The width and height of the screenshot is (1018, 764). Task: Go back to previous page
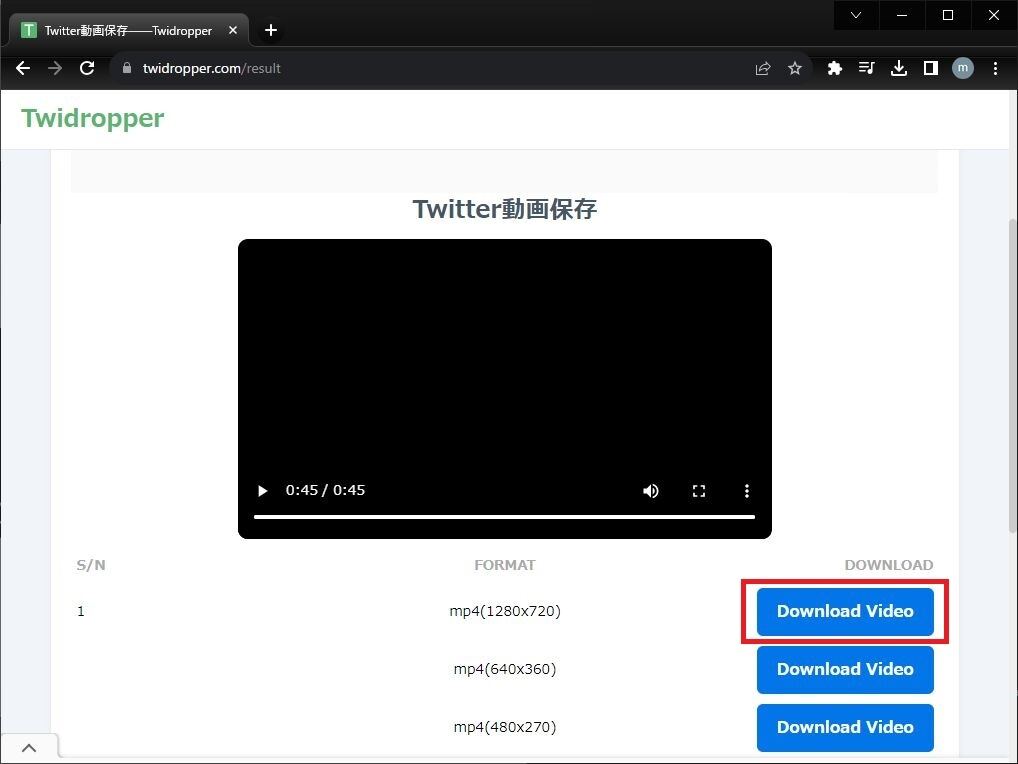click(23, 68)
